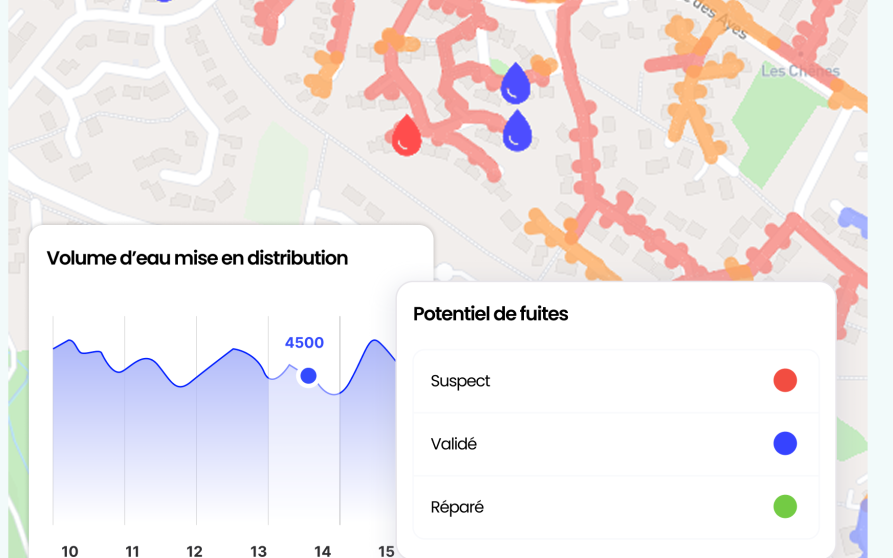This screenshot has width=893, height=558.
Task: Click the red leak droplet marker
Action: coord(405,137)
